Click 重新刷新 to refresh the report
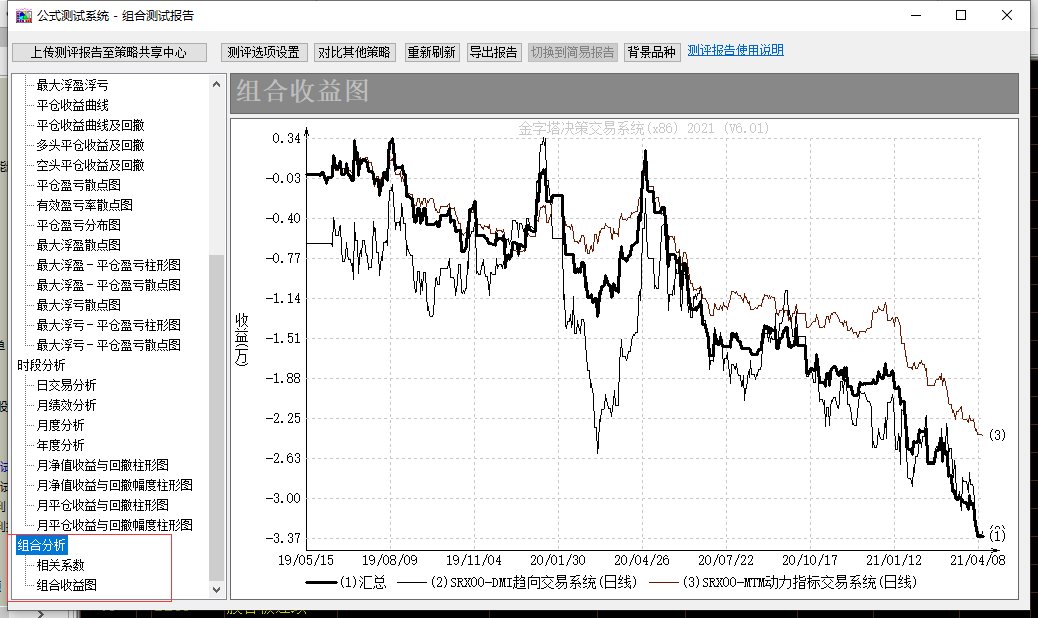1038x618 pixels. (432, 52)
